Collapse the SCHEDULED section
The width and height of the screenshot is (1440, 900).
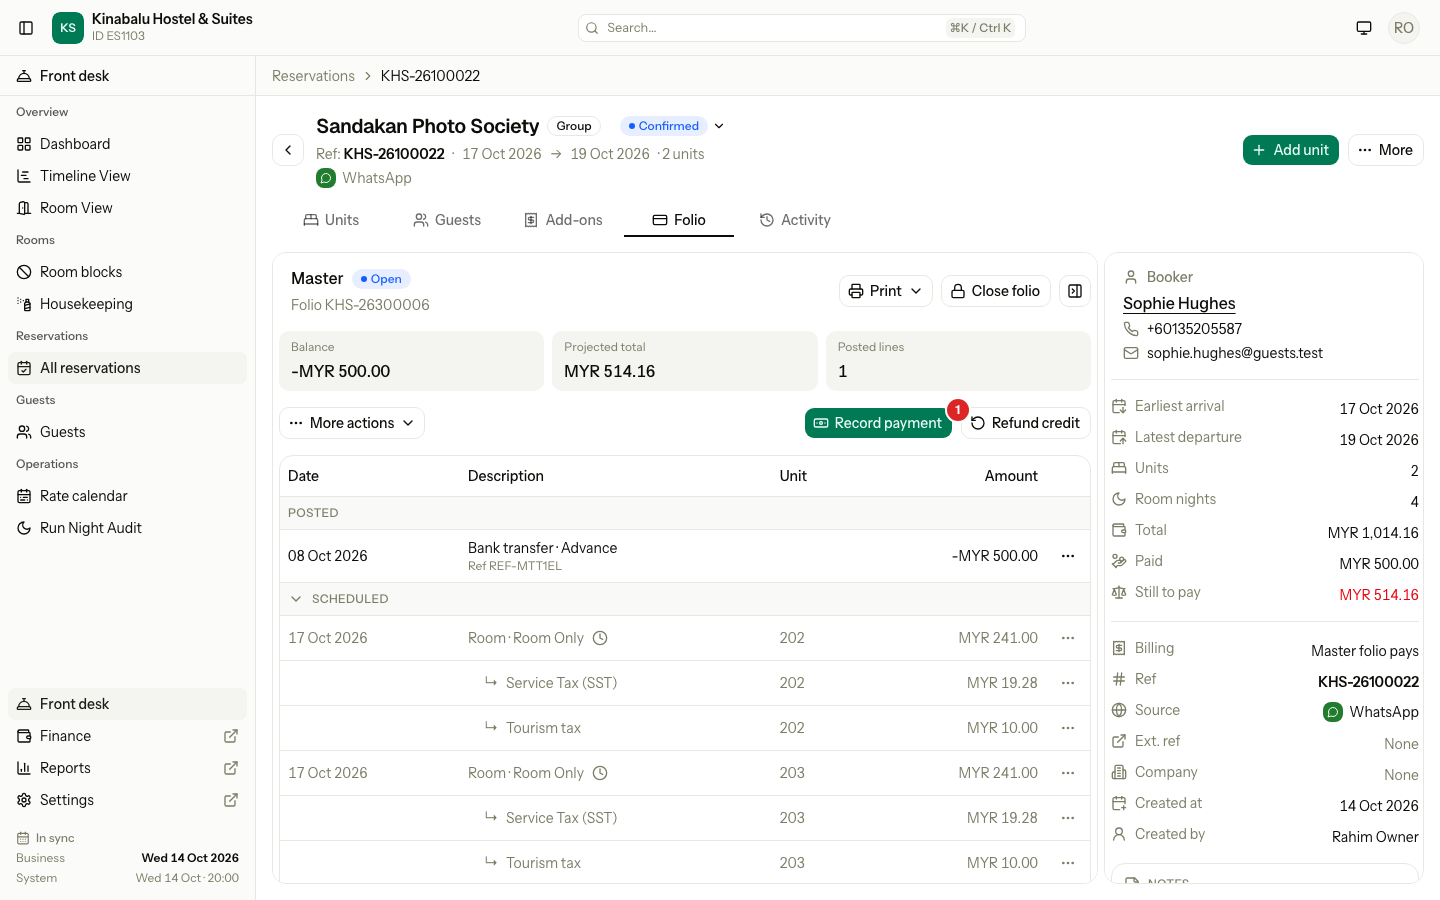click(296, 599)
